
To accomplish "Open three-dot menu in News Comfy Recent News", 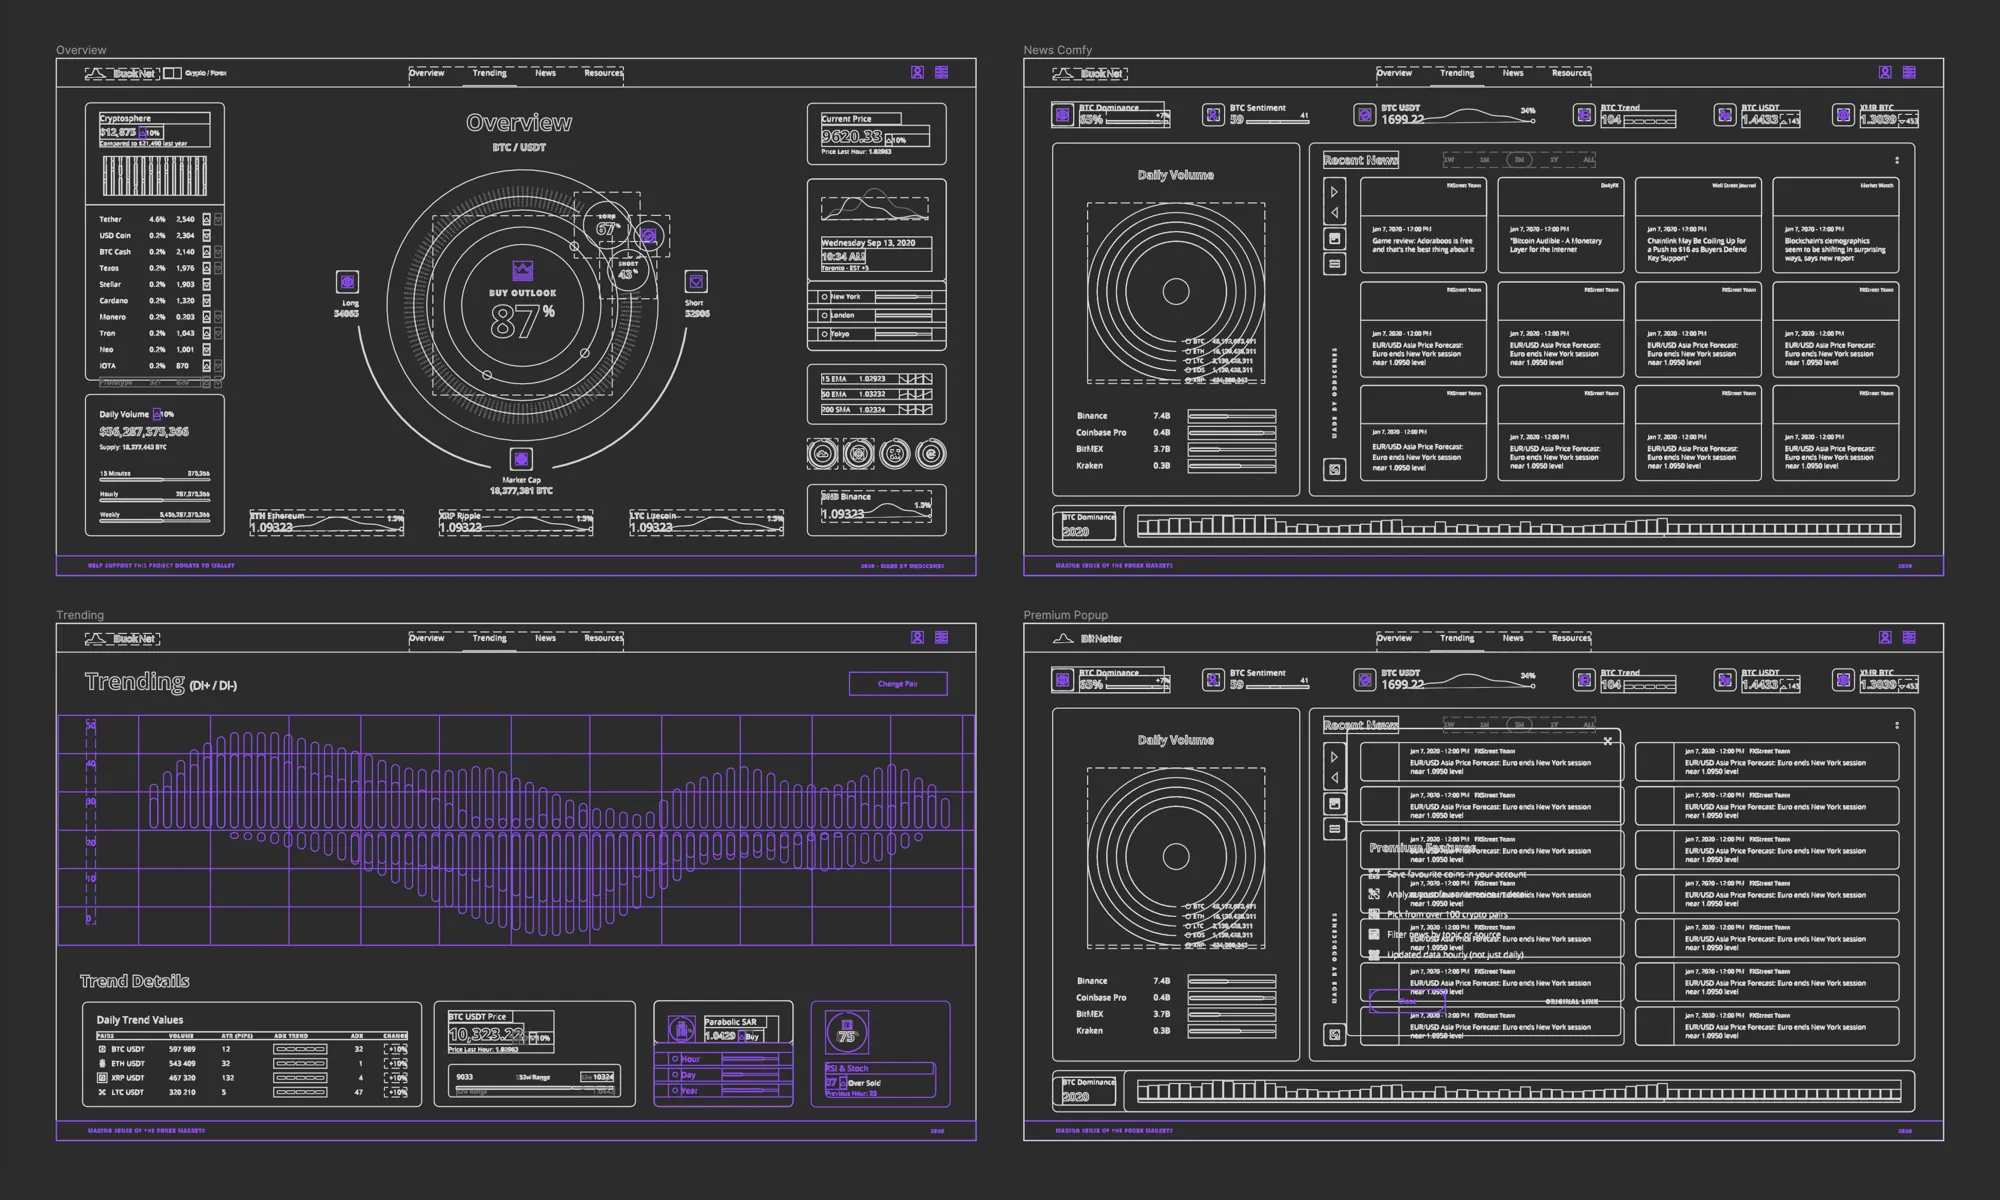I will point(1897,160).
